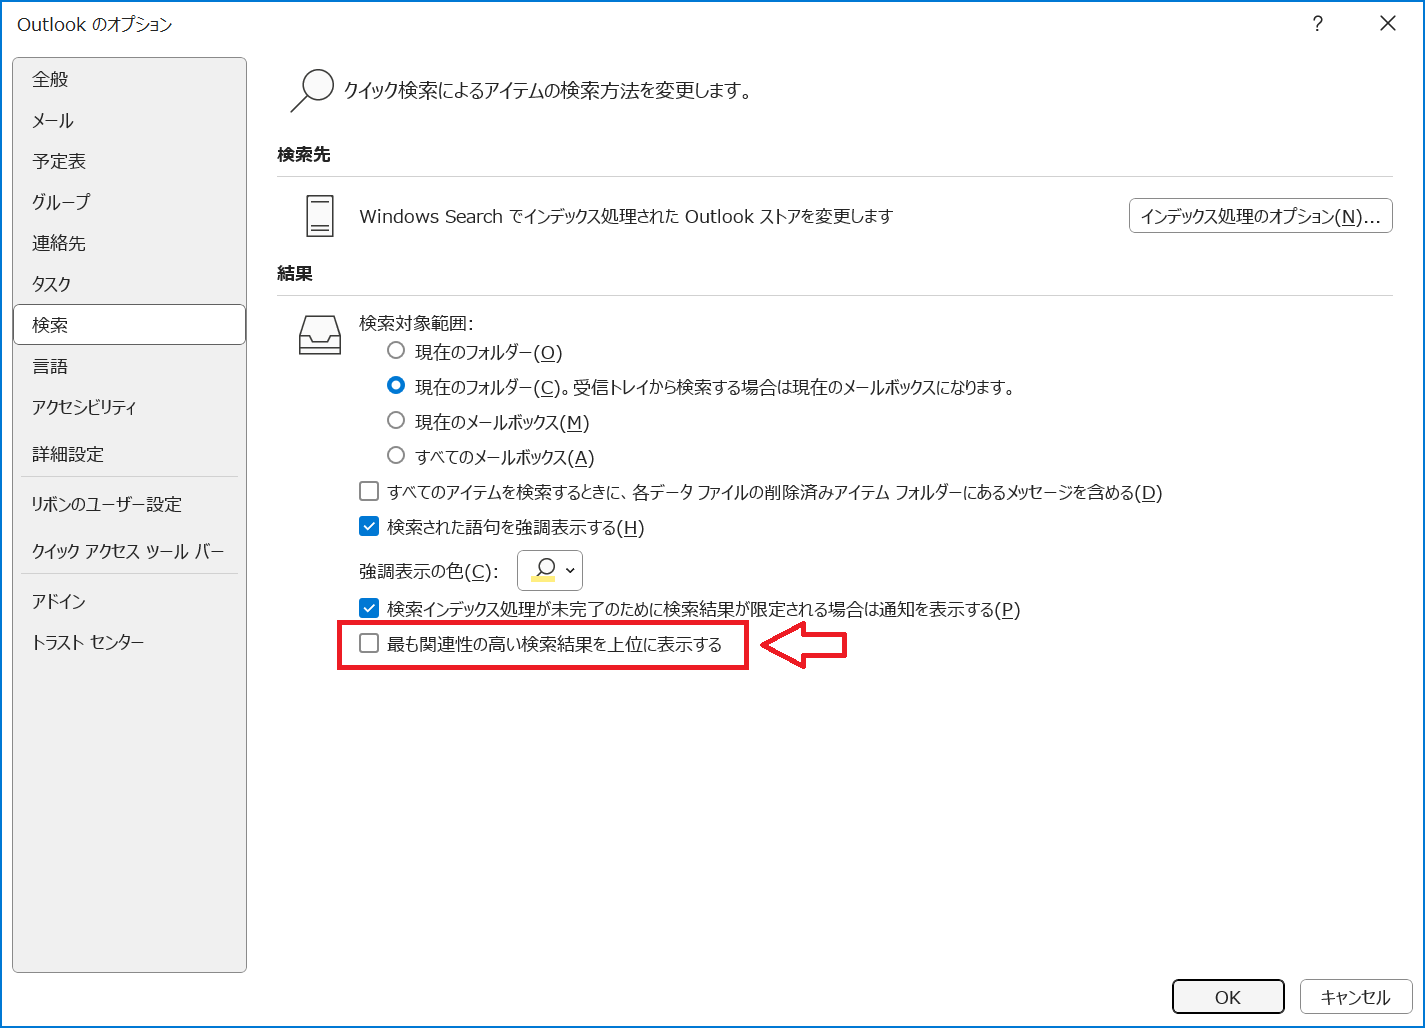1425x1028 pixels.
Task: Confirm settings with OK button
Action: [1228, 997]
